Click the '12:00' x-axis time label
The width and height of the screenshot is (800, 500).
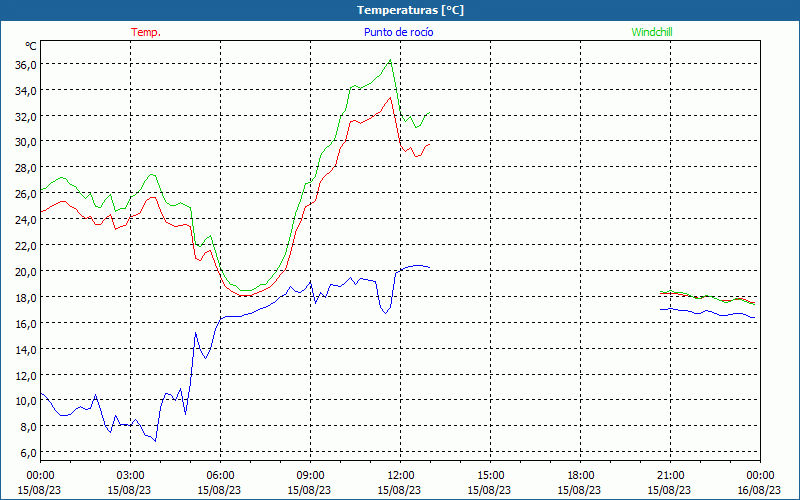click(x=401, y=476)
